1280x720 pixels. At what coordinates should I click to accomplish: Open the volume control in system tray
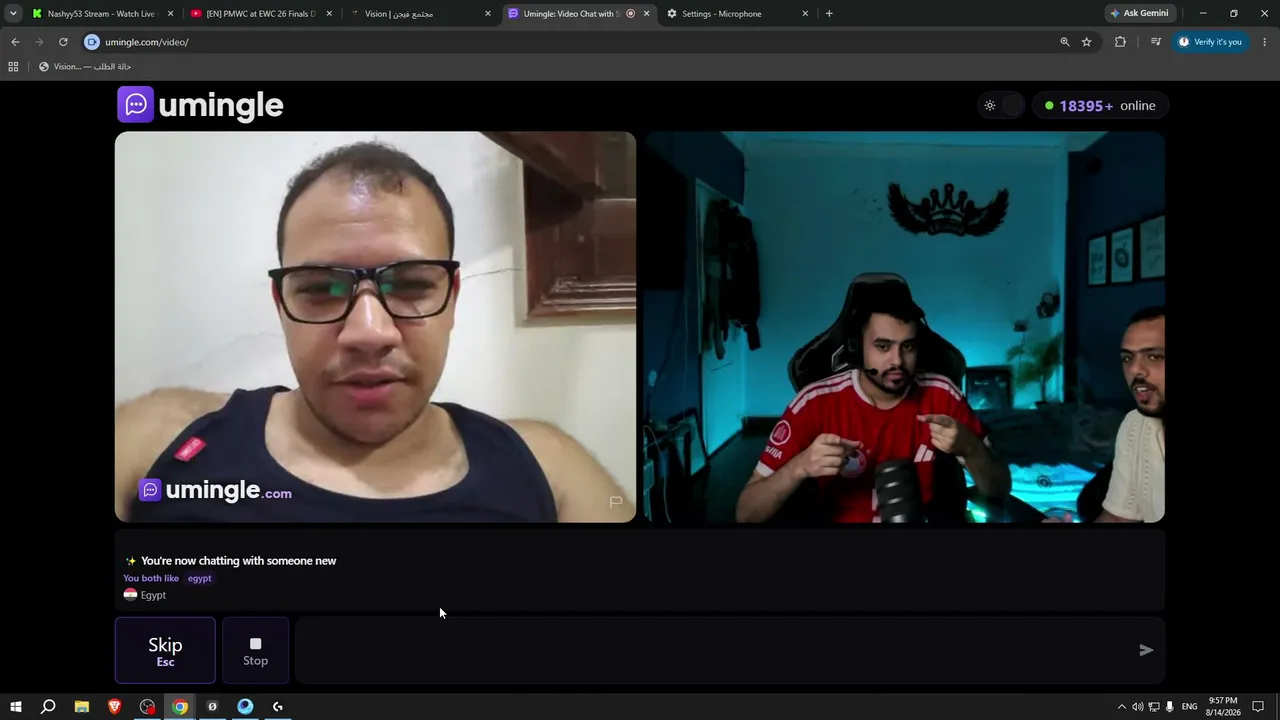[x=1137, y=707]
